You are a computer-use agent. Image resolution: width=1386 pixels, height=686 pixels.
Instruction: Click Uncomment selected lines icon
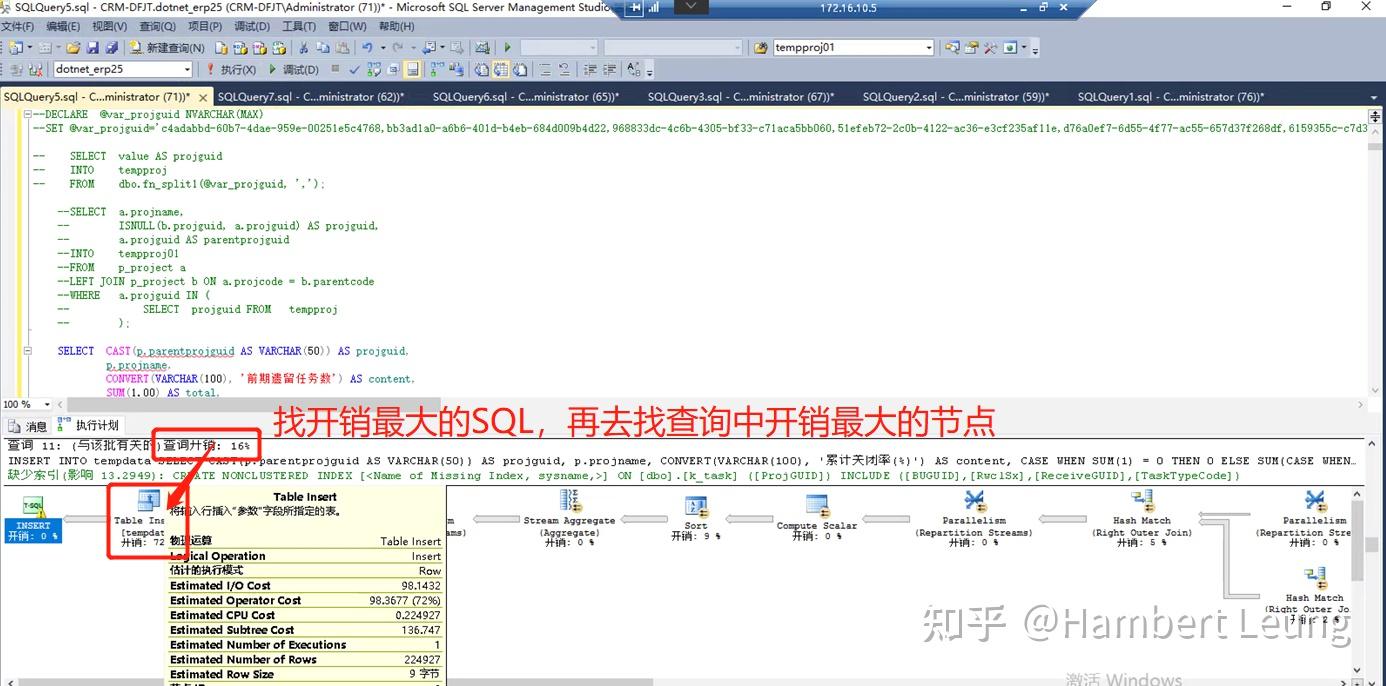pos(564,69)
